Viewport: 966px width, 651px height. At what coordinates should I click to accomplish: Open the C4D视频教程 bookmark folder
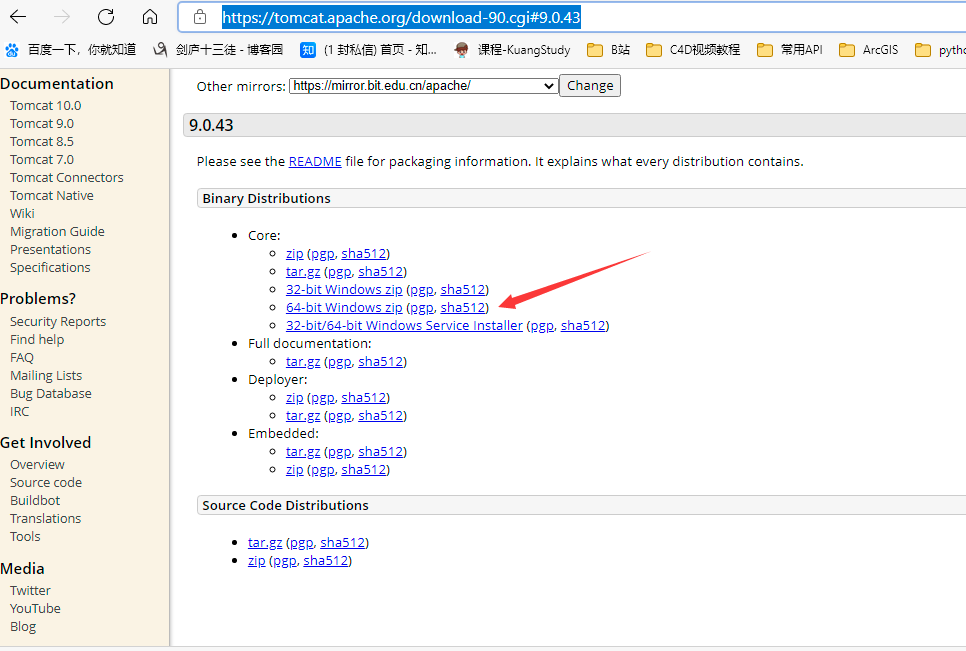click(693, 50)
